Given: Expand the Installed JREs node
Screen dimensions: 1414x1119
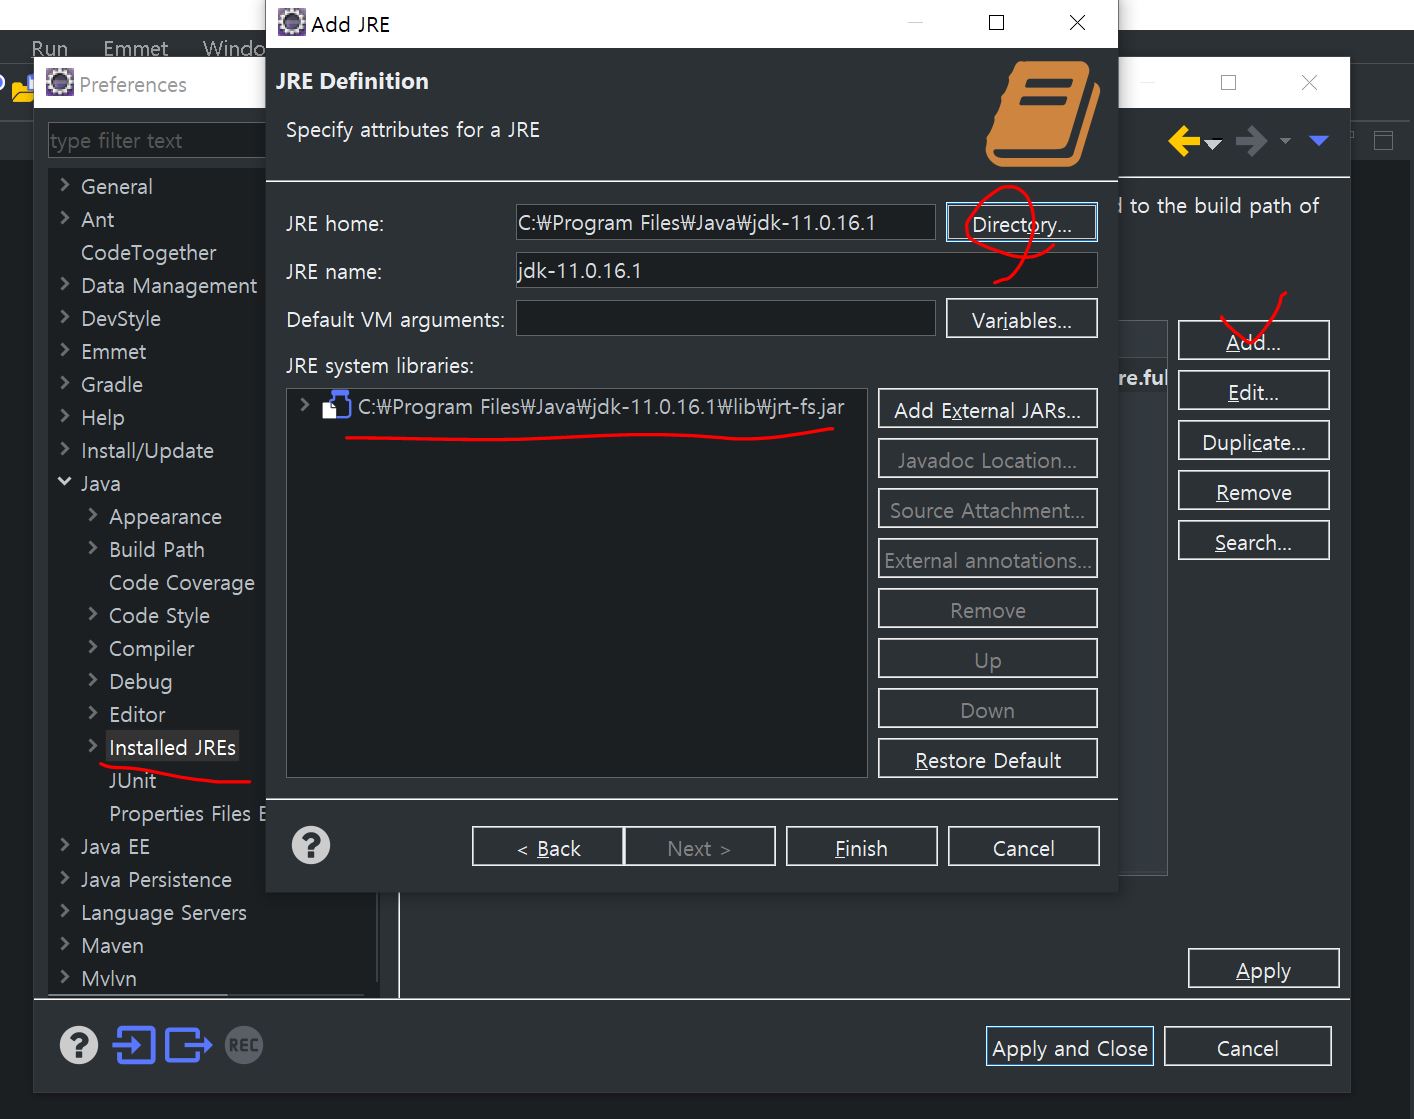Looking at the screenshot, I should (x=93, y=746).
